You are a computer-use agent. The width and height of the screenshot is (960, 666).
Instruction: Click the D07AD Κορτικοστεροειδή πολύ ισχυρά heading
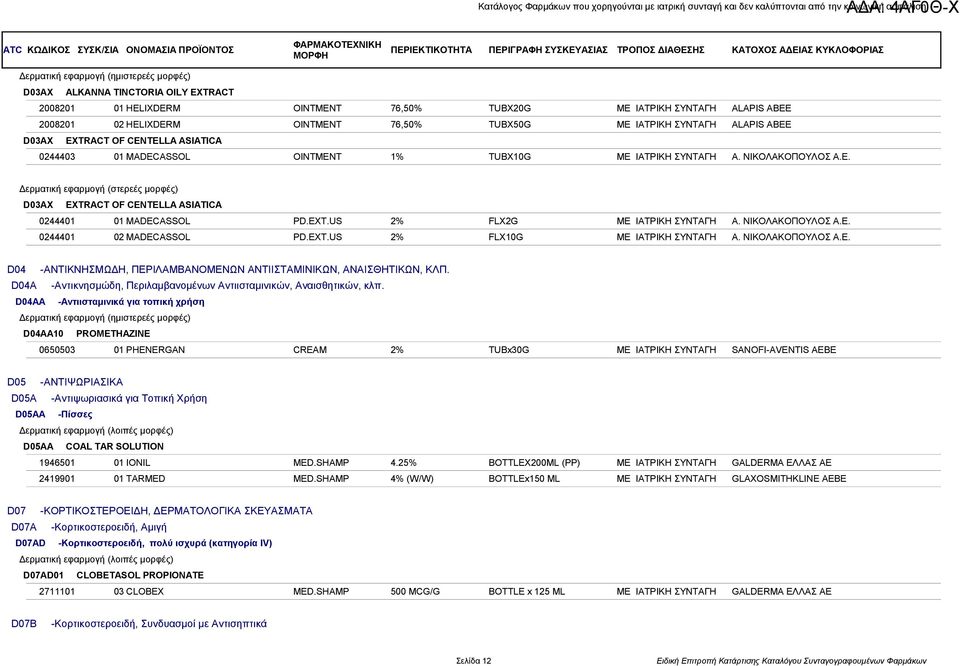click(144, 543)
